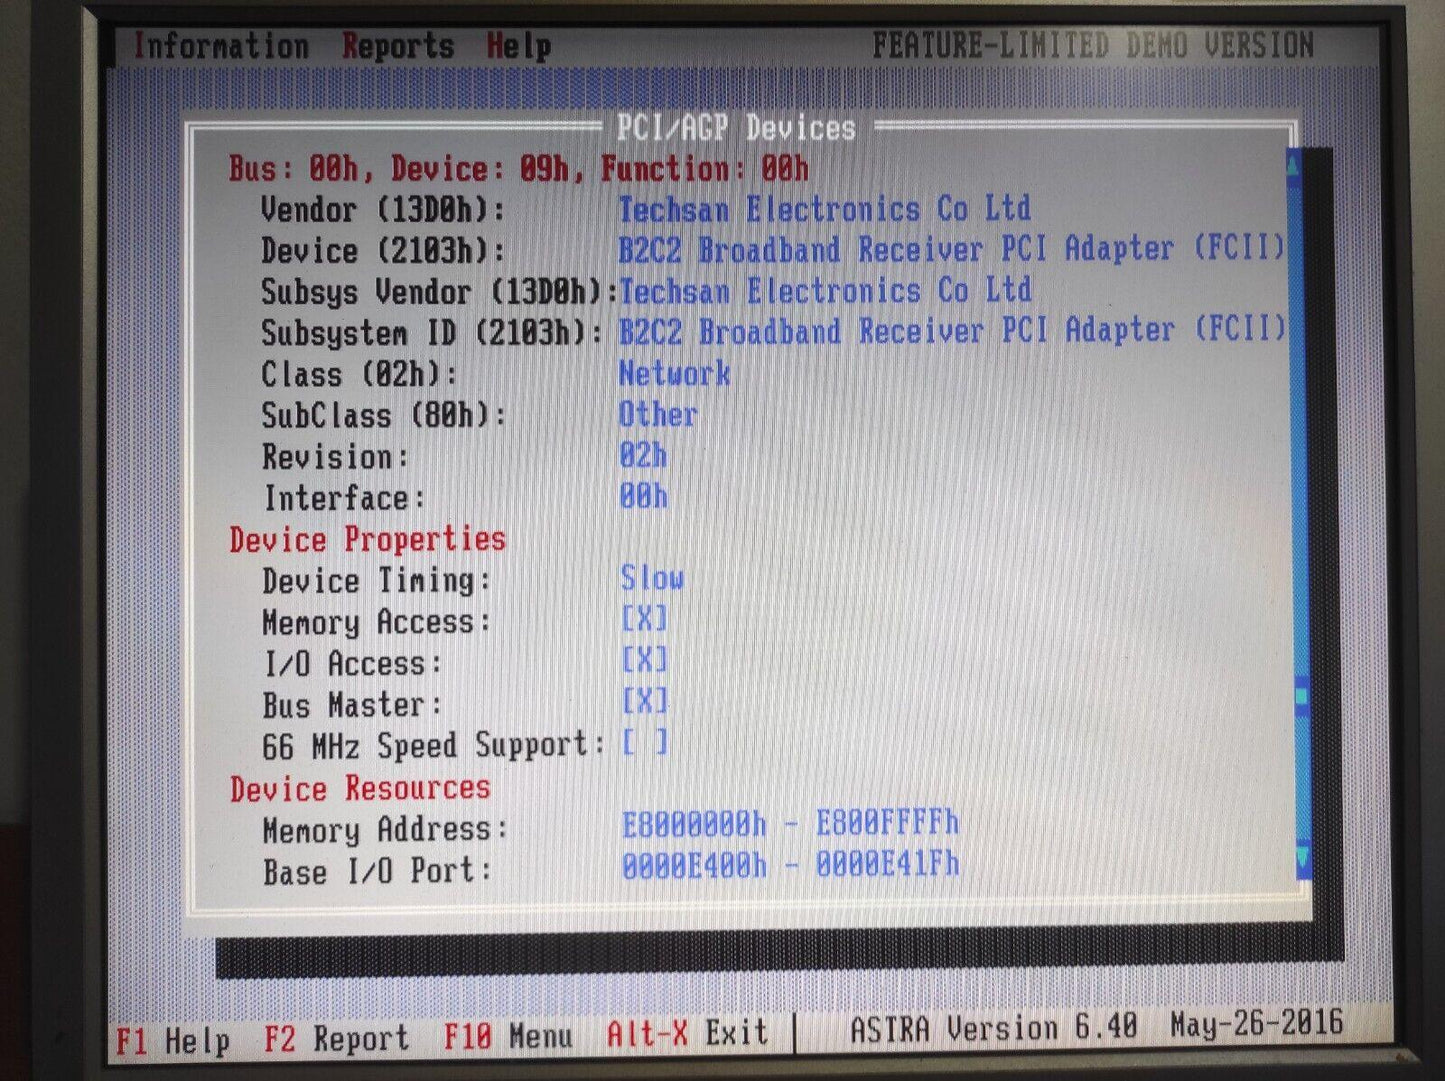Select the Base I/O Port range value
1445x1081 pixels.
[789, 865]
